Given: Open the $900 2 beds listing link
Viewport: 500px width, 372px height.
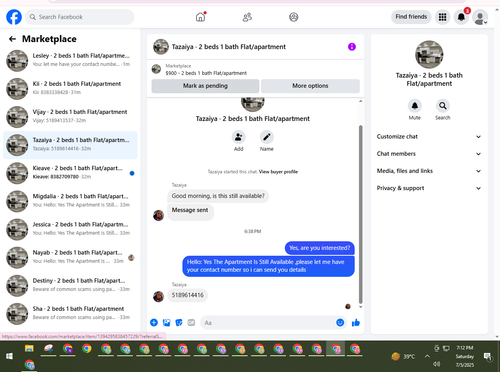Looking at the screenshot, I should [x=206, y=73].
